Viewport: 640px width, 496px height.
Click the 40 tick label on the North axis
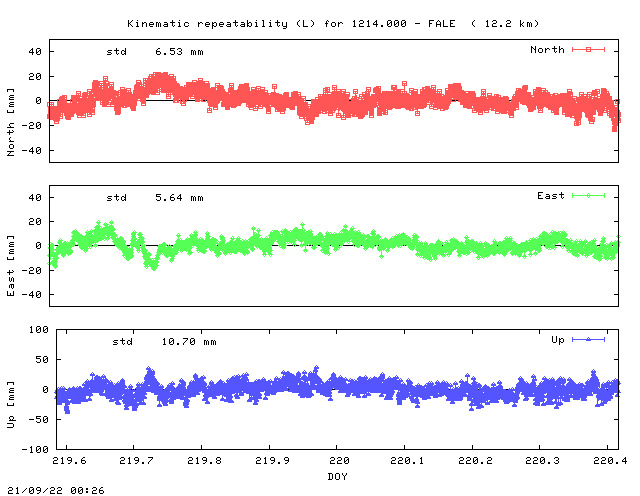coord(35,51)
